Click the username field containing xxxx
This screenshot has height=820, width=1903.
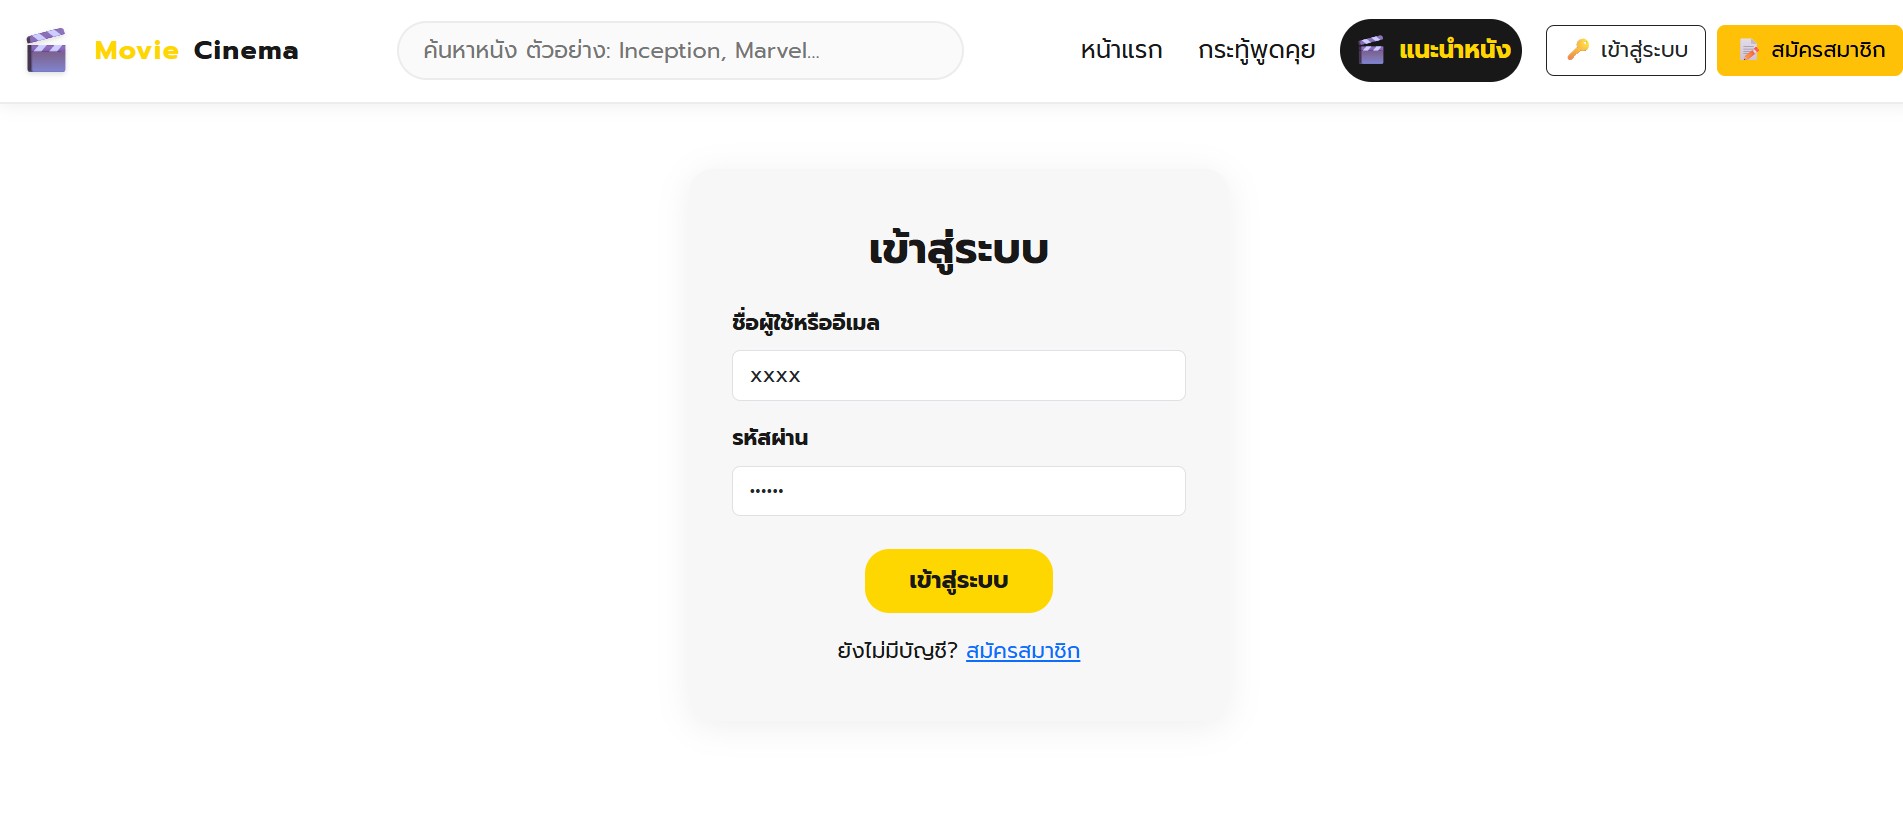[x=959, y=375]
